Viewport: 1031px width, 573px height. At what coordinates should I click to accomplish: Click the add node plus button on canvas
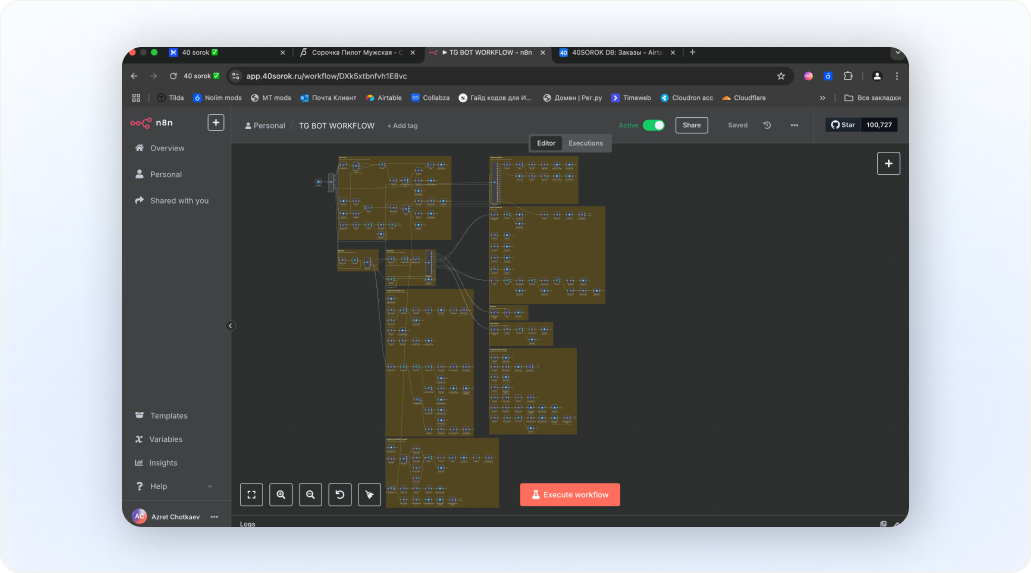click(x=888, y=164)
